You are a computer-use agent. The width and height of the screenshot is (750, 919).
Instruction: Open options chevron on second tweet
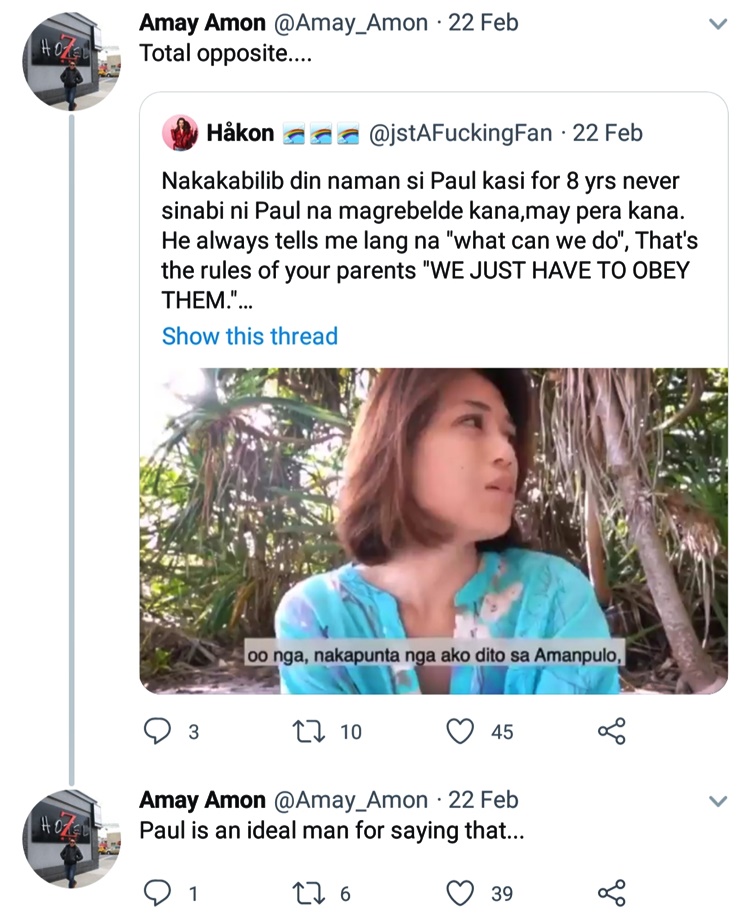718,801
